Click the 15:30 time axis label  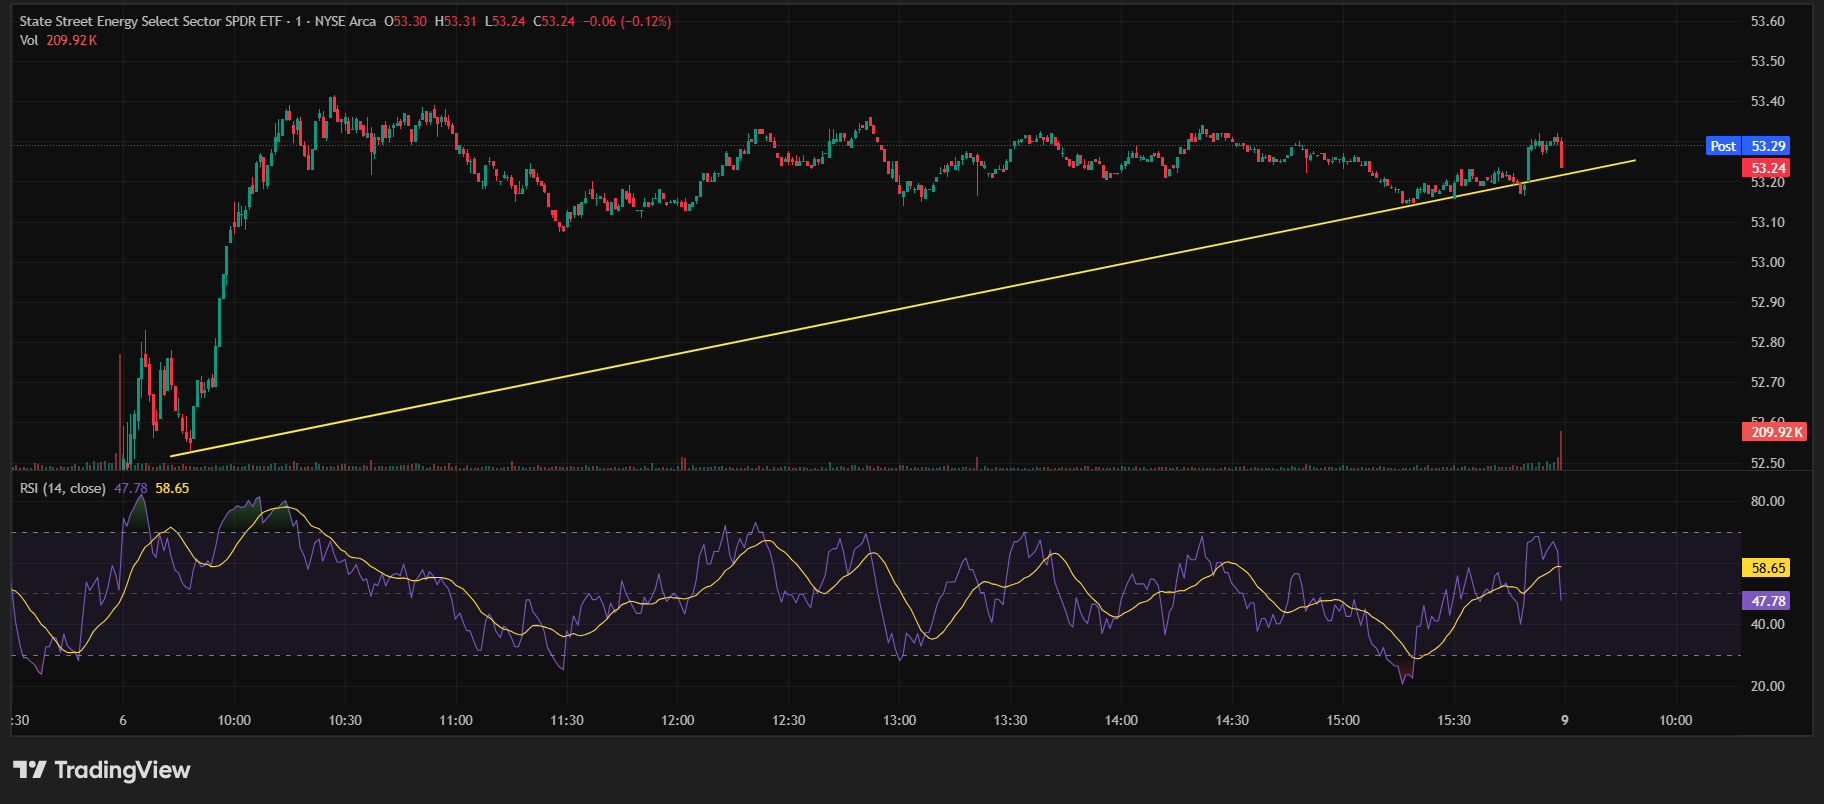1454,720
